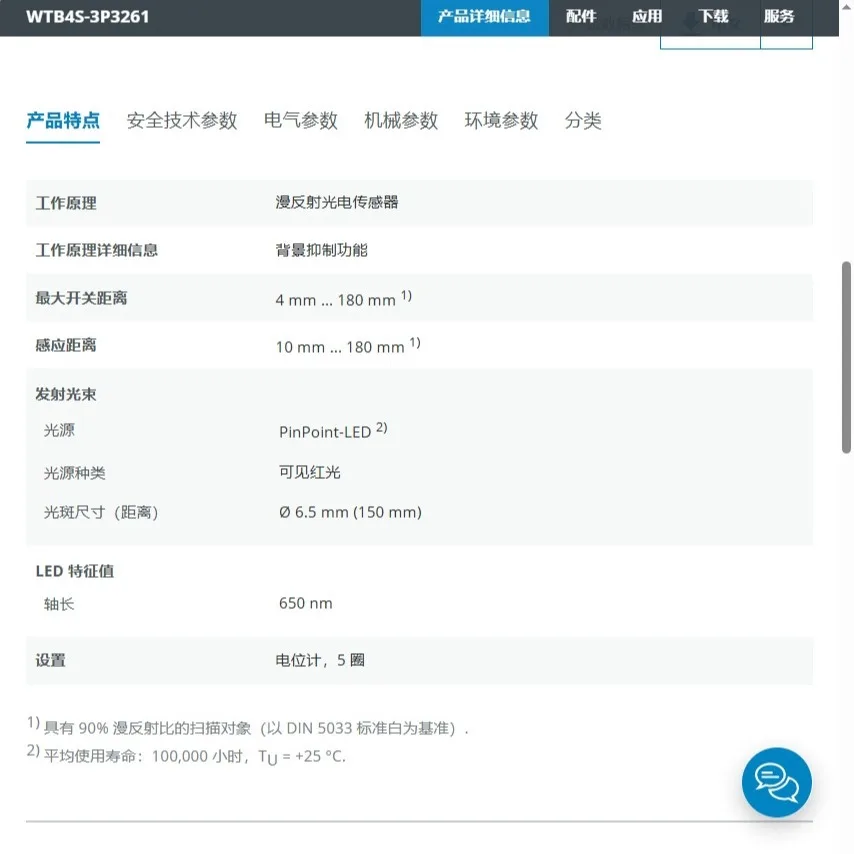Viewport: 854px width, 854px height.
Task: Open the 应用 header tab
Action: [647, 17]
